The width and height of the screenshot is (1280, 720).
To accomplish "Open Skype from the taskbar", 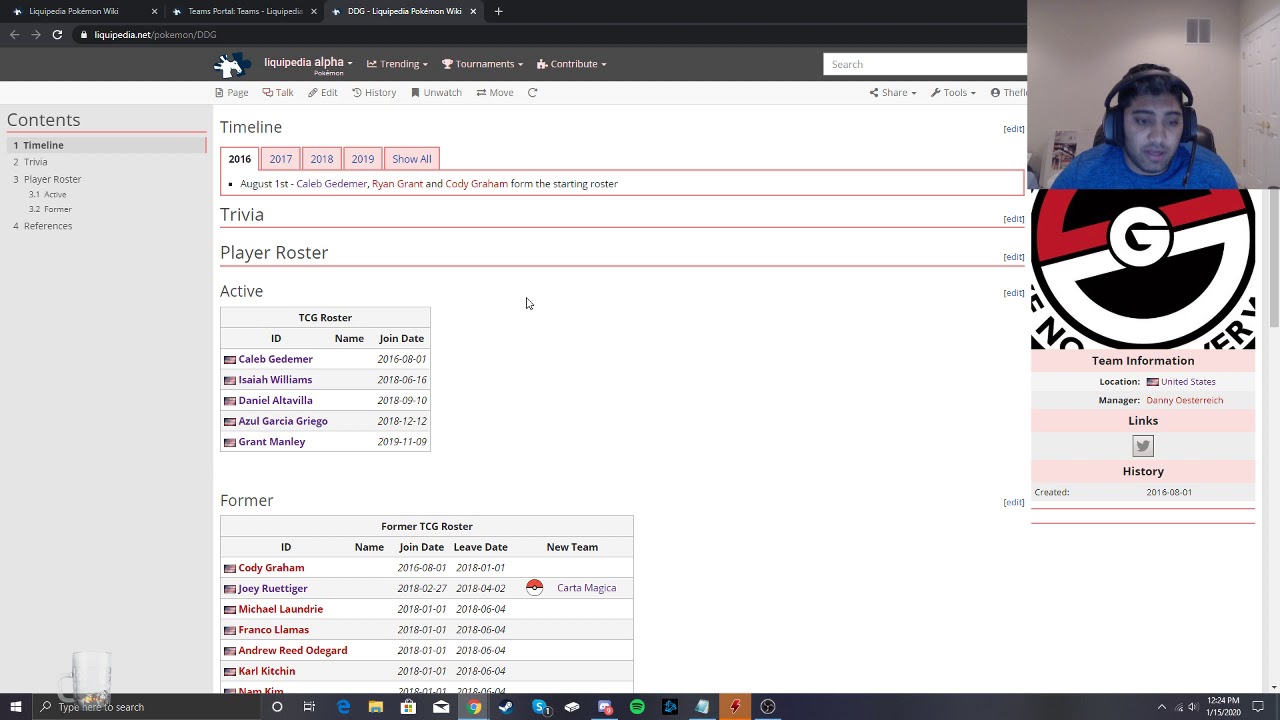I will 539,707.
